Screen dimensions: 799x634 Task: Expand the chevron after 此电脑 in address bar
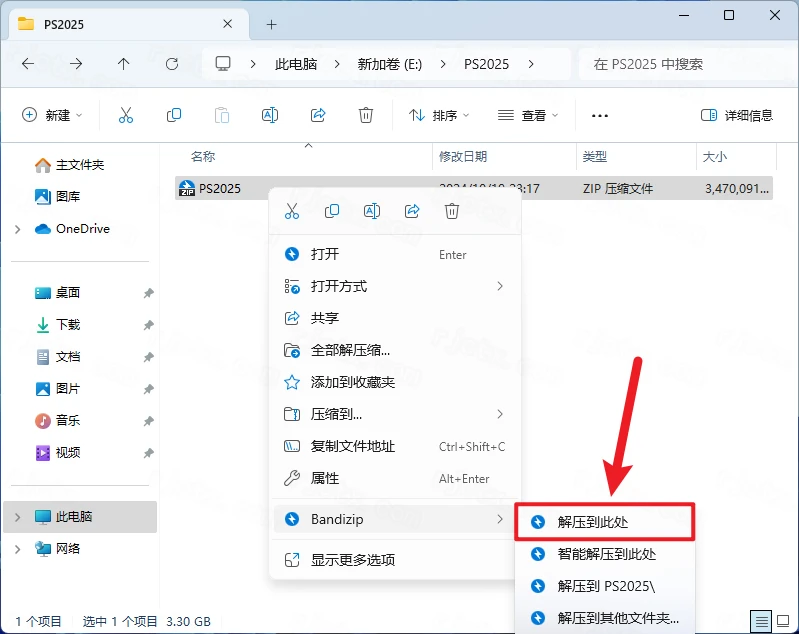(x=337, y=64)
